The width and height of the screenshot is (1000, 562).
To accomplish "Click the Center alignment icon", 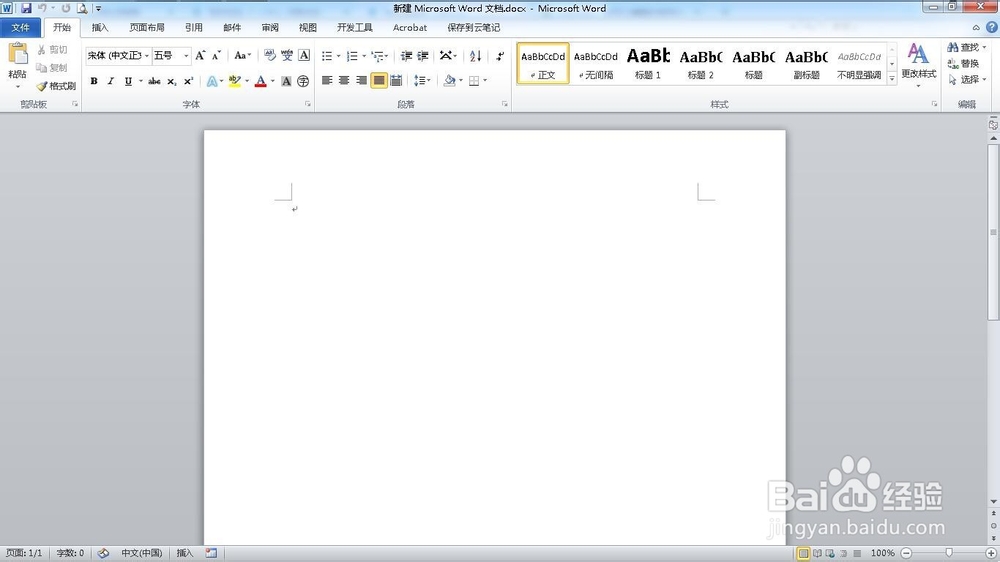I will 344,80.
